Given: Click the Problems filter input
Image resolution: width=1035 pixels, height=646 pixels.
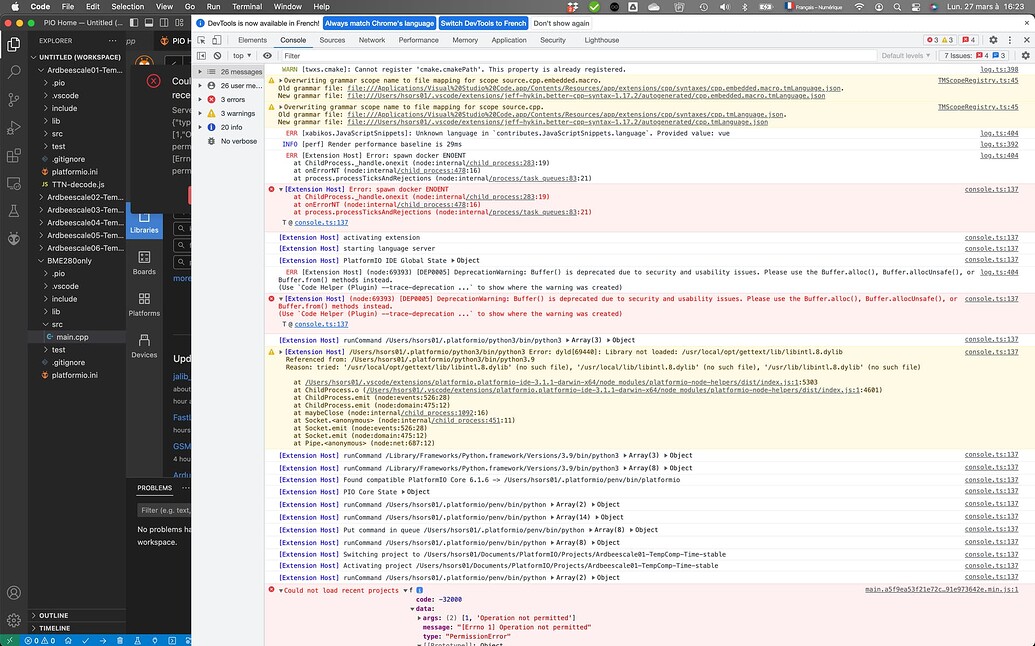Looking at the screenshot, I should [164, 510].
